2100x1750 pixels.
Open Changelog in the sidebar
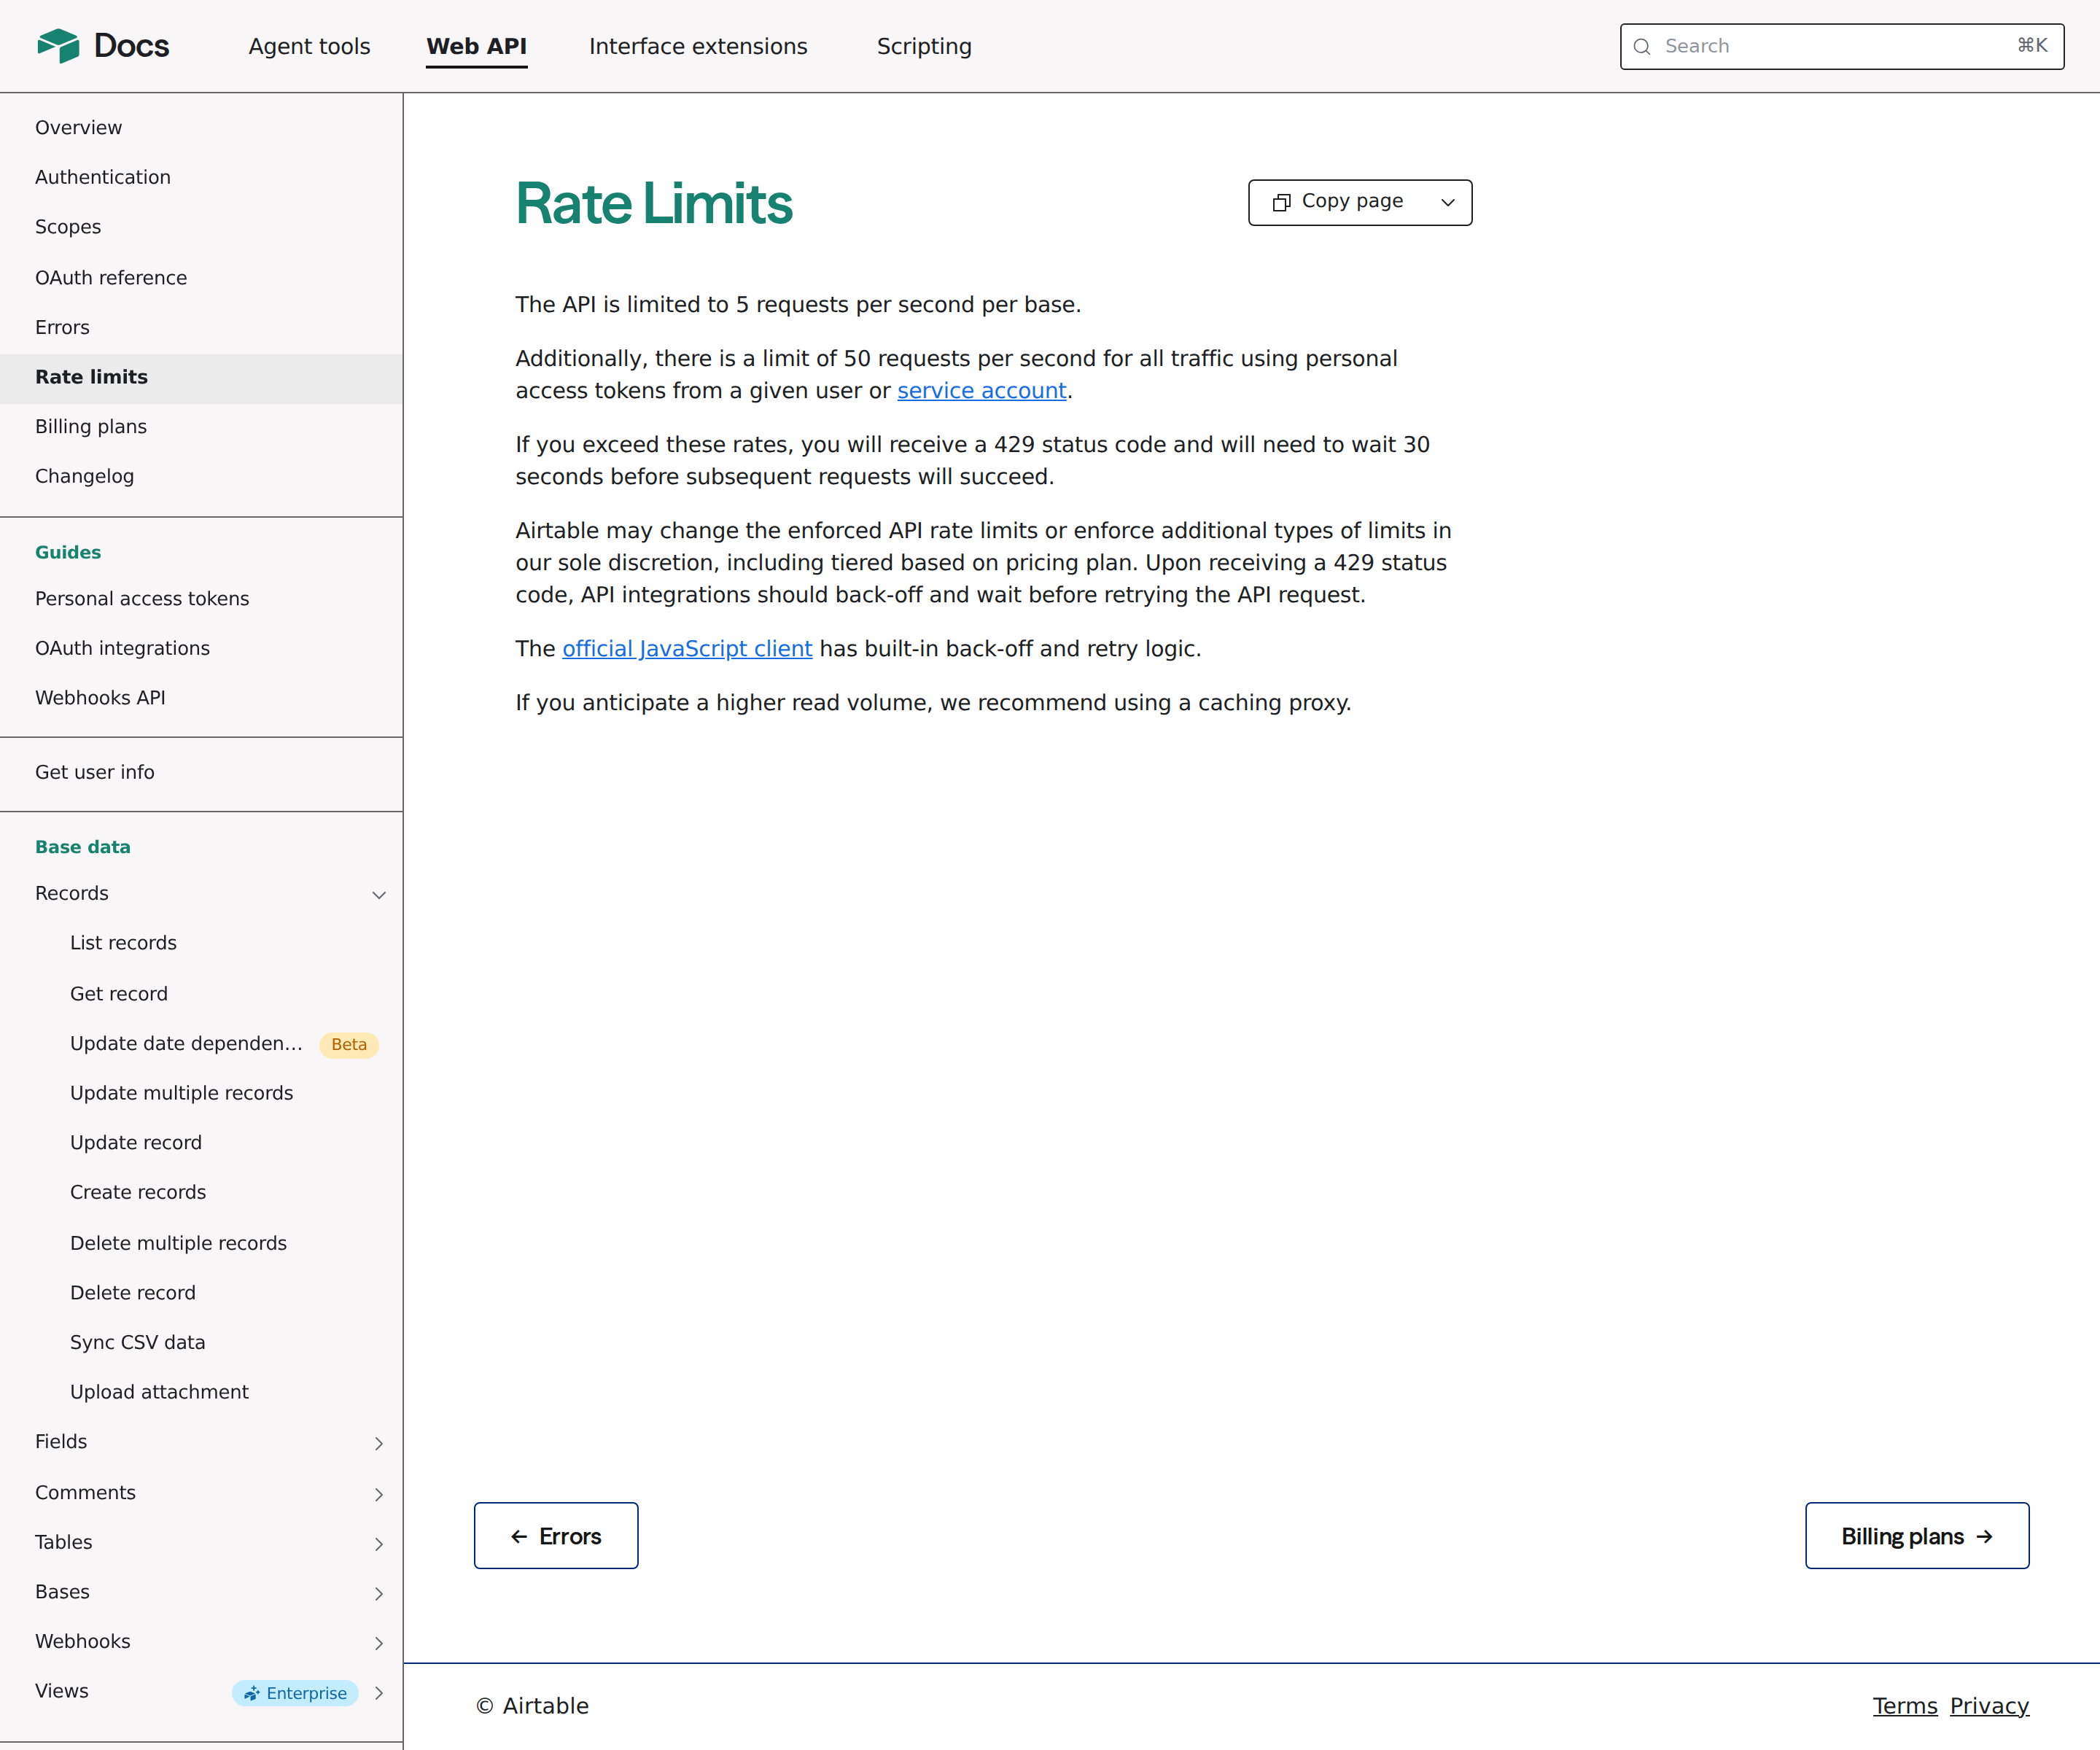(201, 477)
